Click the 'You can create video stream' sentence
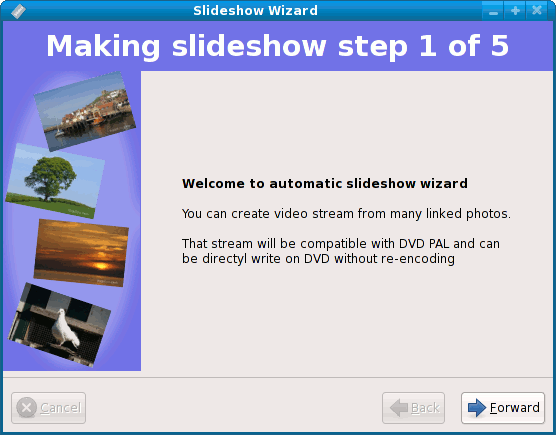This screenshot has height=435, width=556. (346, 214)
